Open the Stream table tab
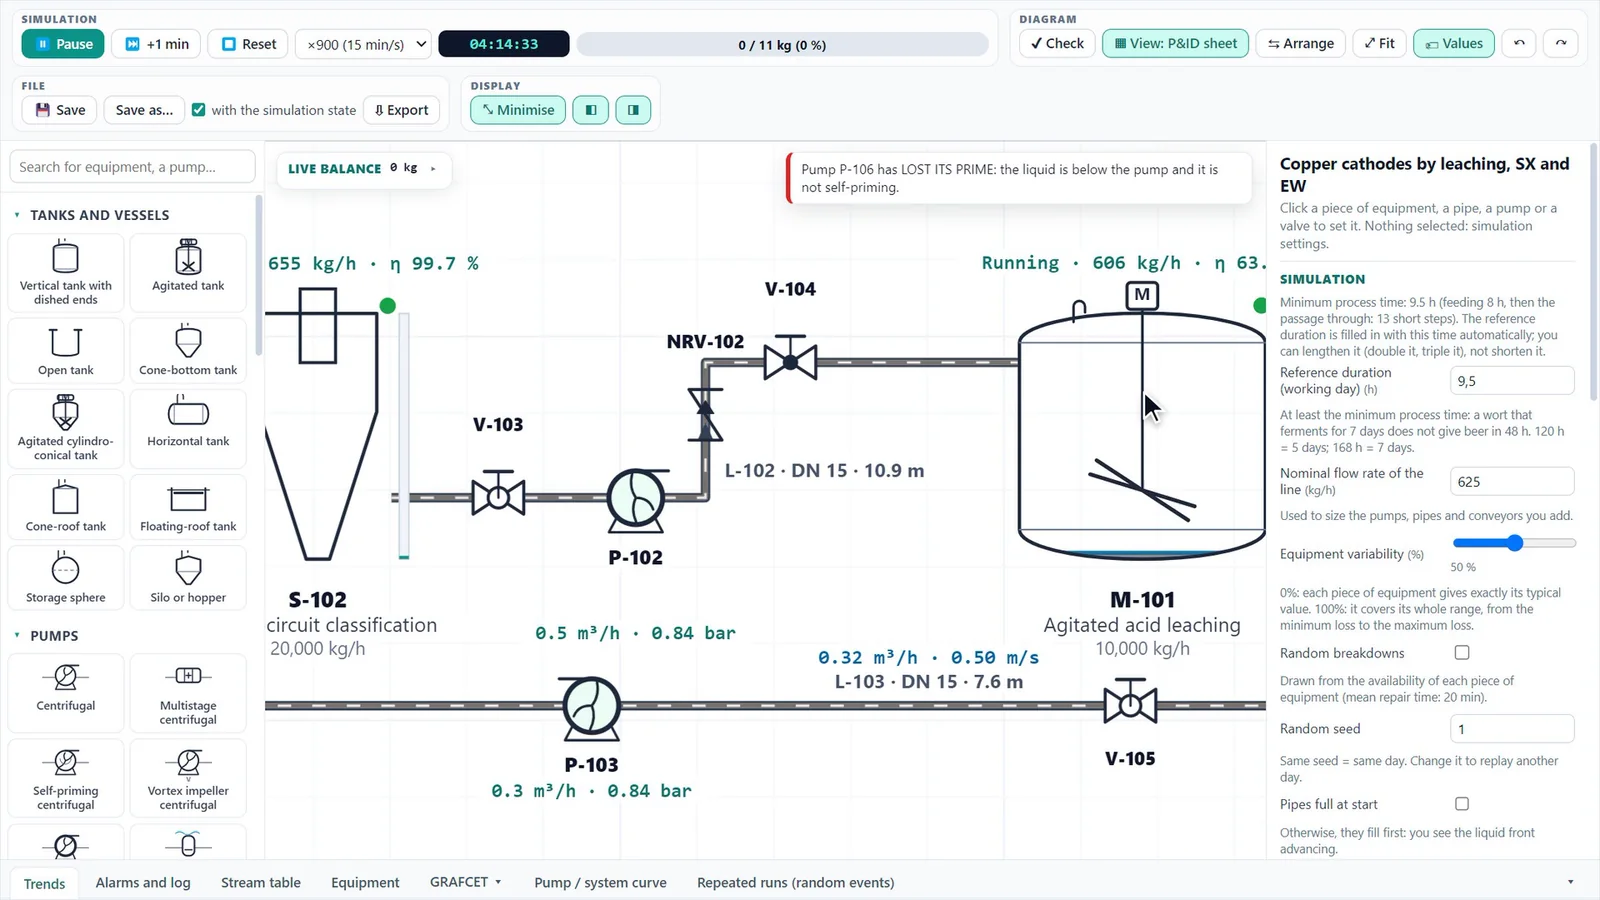 click(261, 882)
